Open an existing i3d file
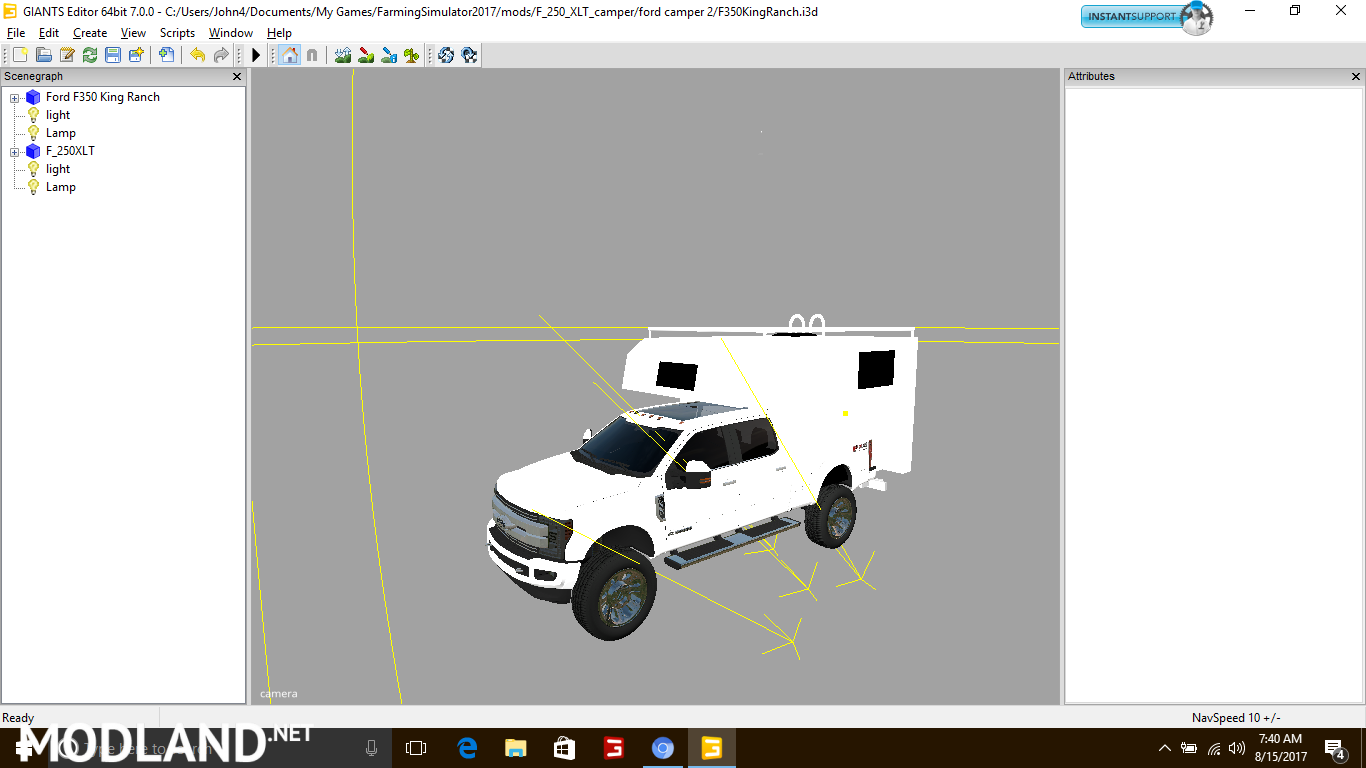The width and height of the screenshot is (1366, 768). click(44, 55)
